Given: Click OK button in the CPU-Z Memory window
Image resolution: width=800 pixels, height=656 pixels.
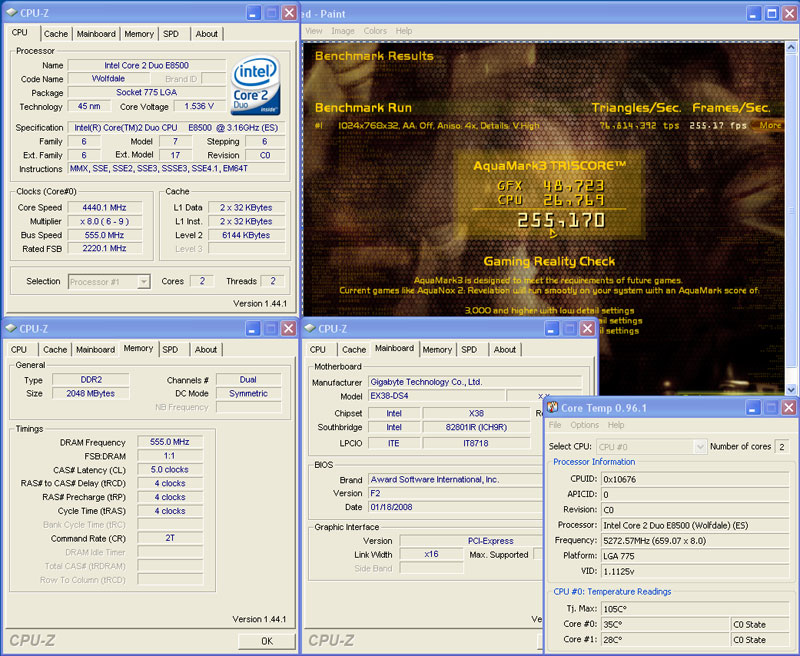Looking at the screenshot, I should point(267,641).
